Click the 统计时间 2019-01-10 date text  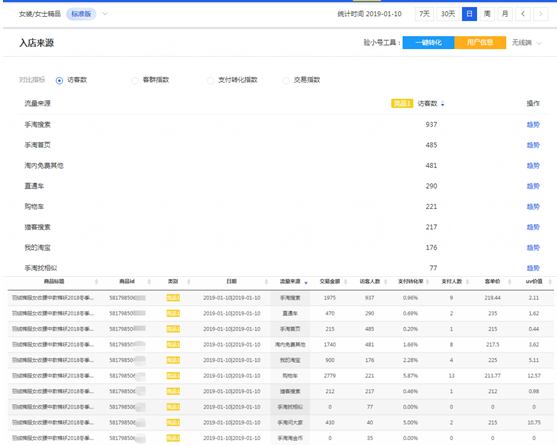369,14
